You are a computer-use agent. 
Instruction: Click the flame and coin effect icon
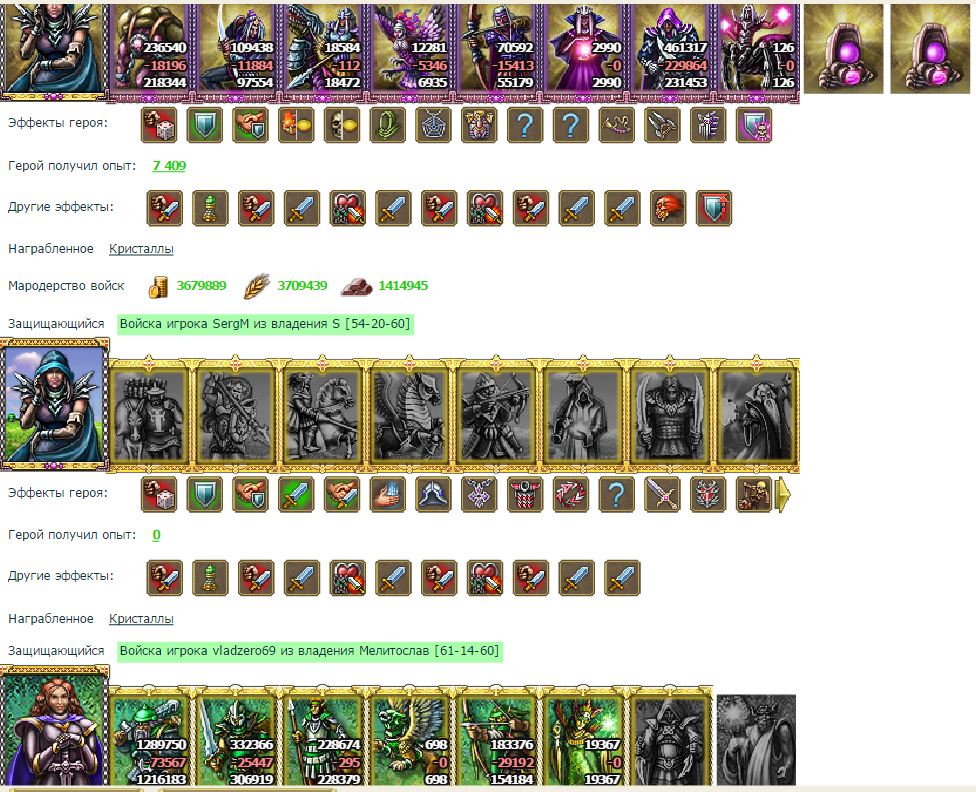point(296,125)
